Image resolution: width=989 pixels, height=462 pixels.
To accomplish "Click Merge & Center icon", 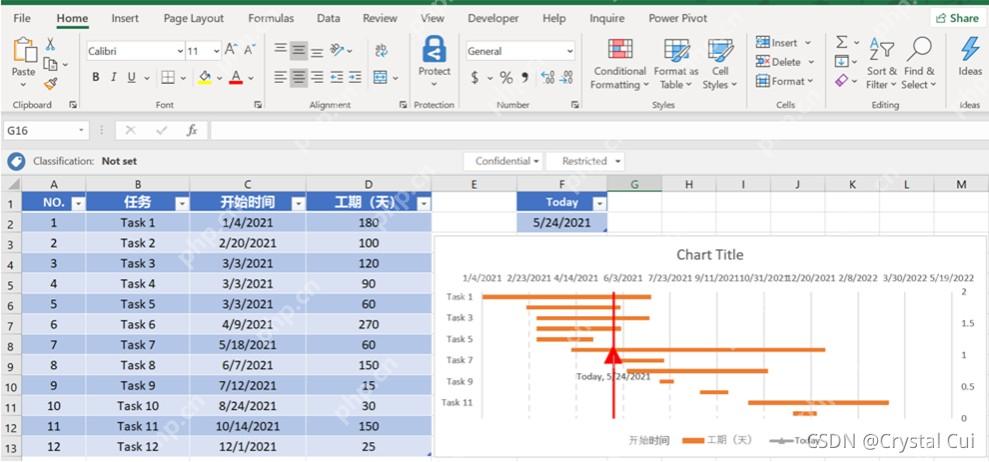I will 380,78.
